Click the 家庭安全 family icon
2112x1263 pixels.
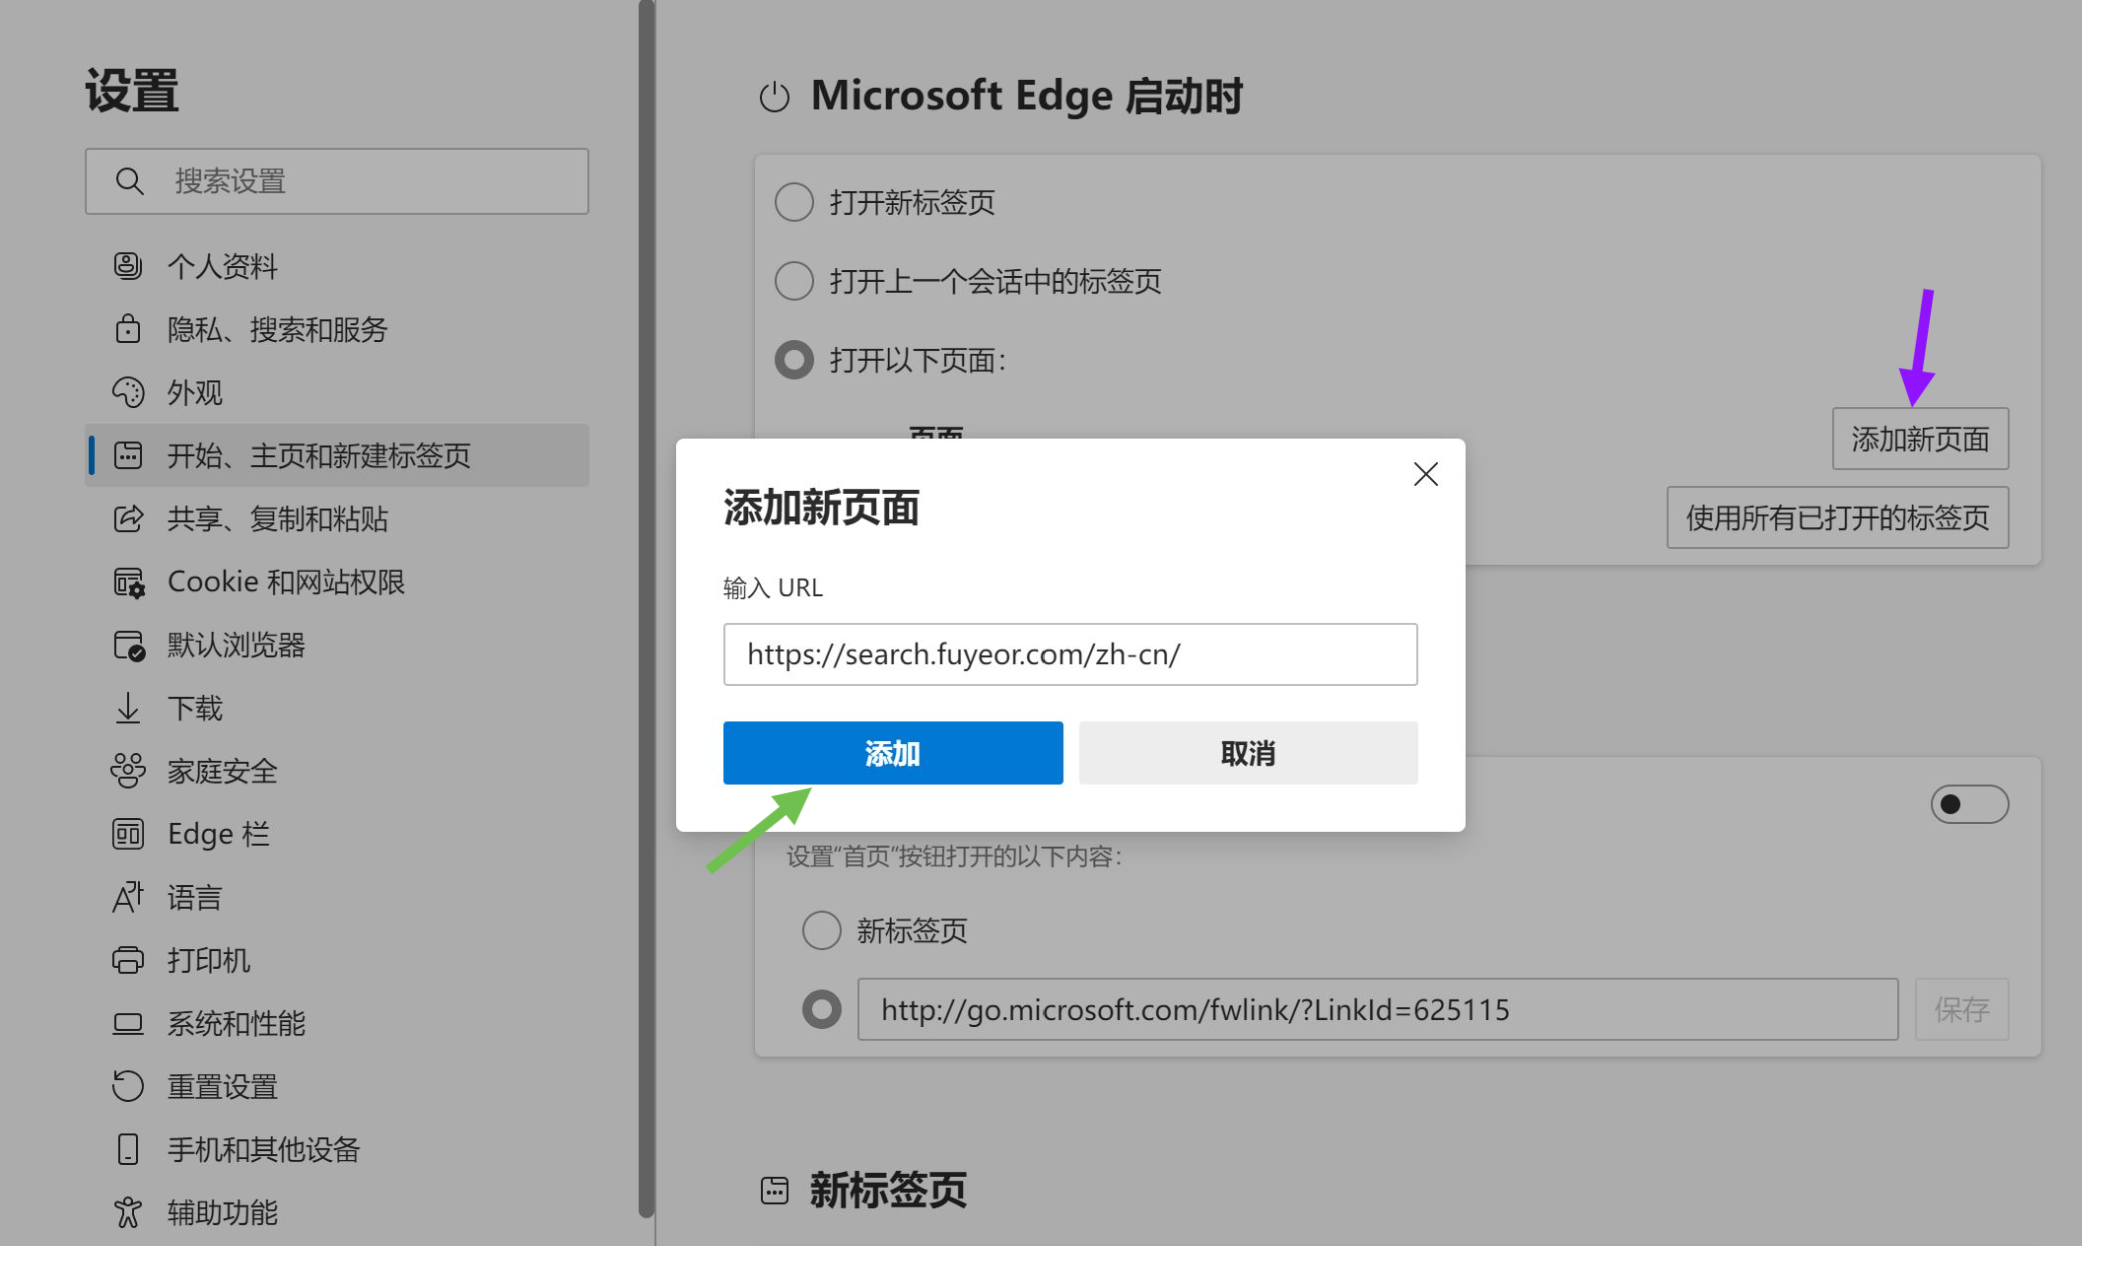pyautogui.click(x=128, y=771)
